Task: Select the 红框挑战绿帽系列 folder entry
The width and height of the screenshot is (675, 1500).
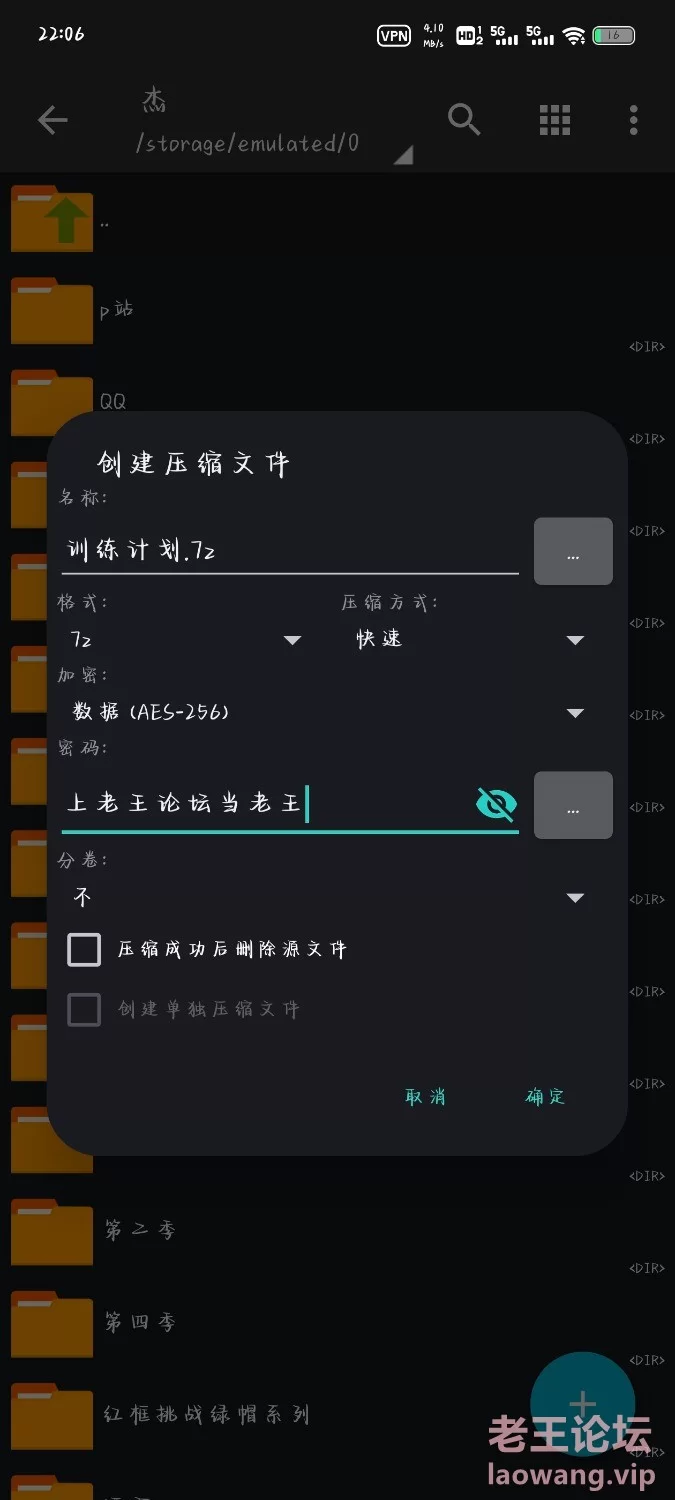Action: [207, 1415]
